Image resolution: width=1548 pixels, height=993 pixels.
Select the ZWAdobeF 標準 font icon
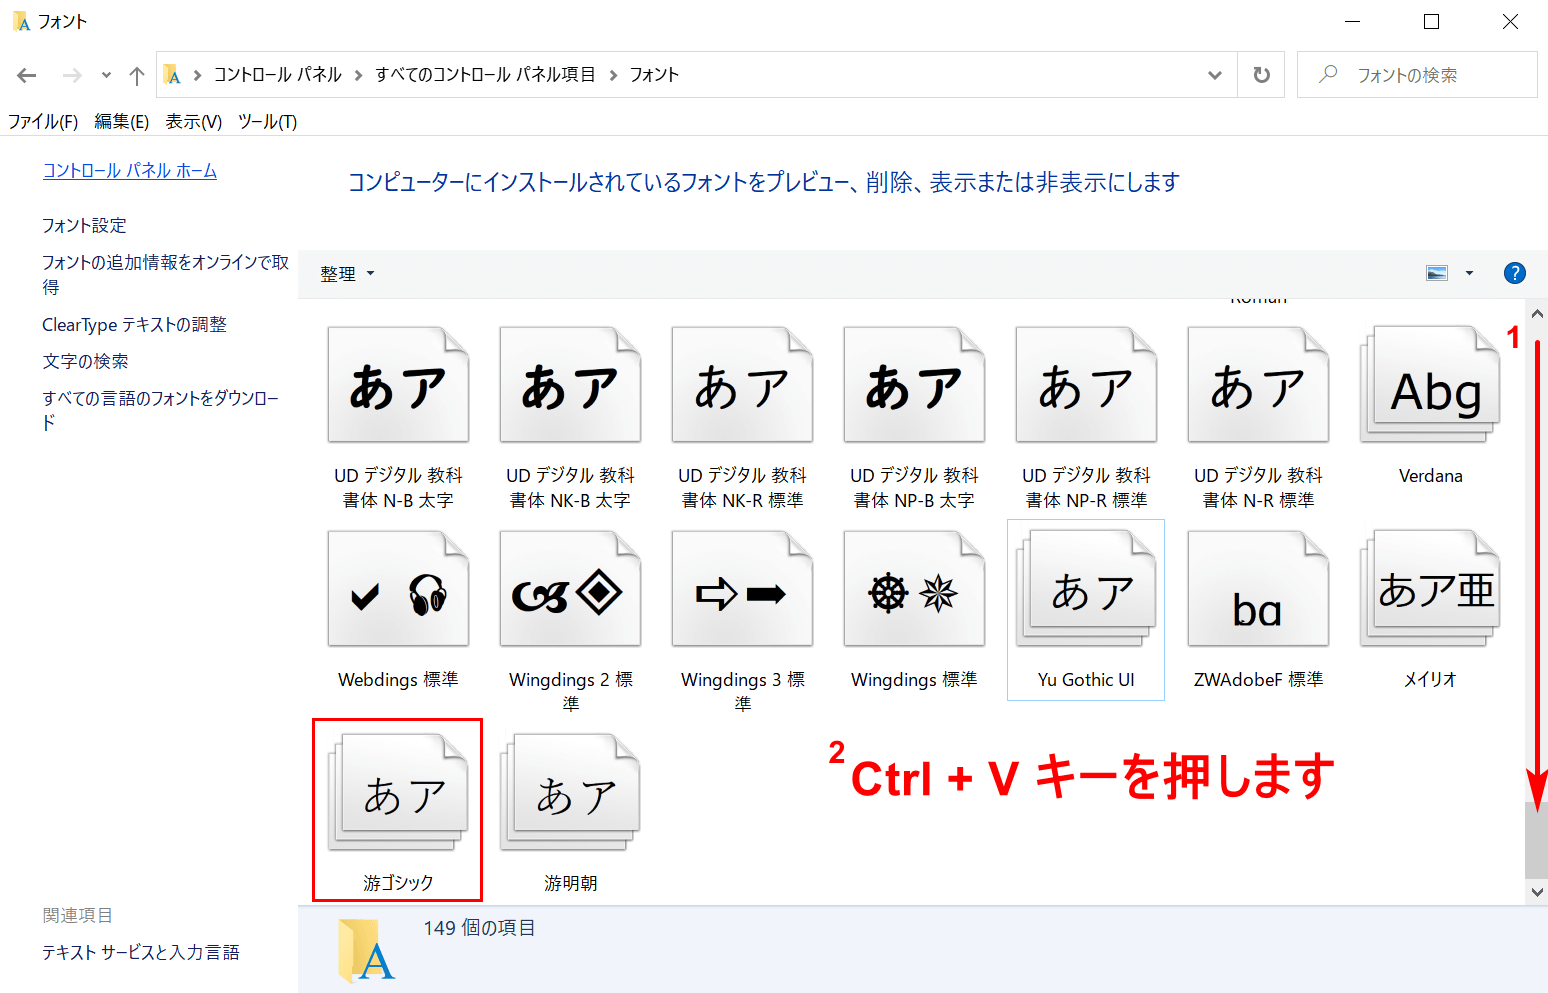click(x=1258, y=589)
